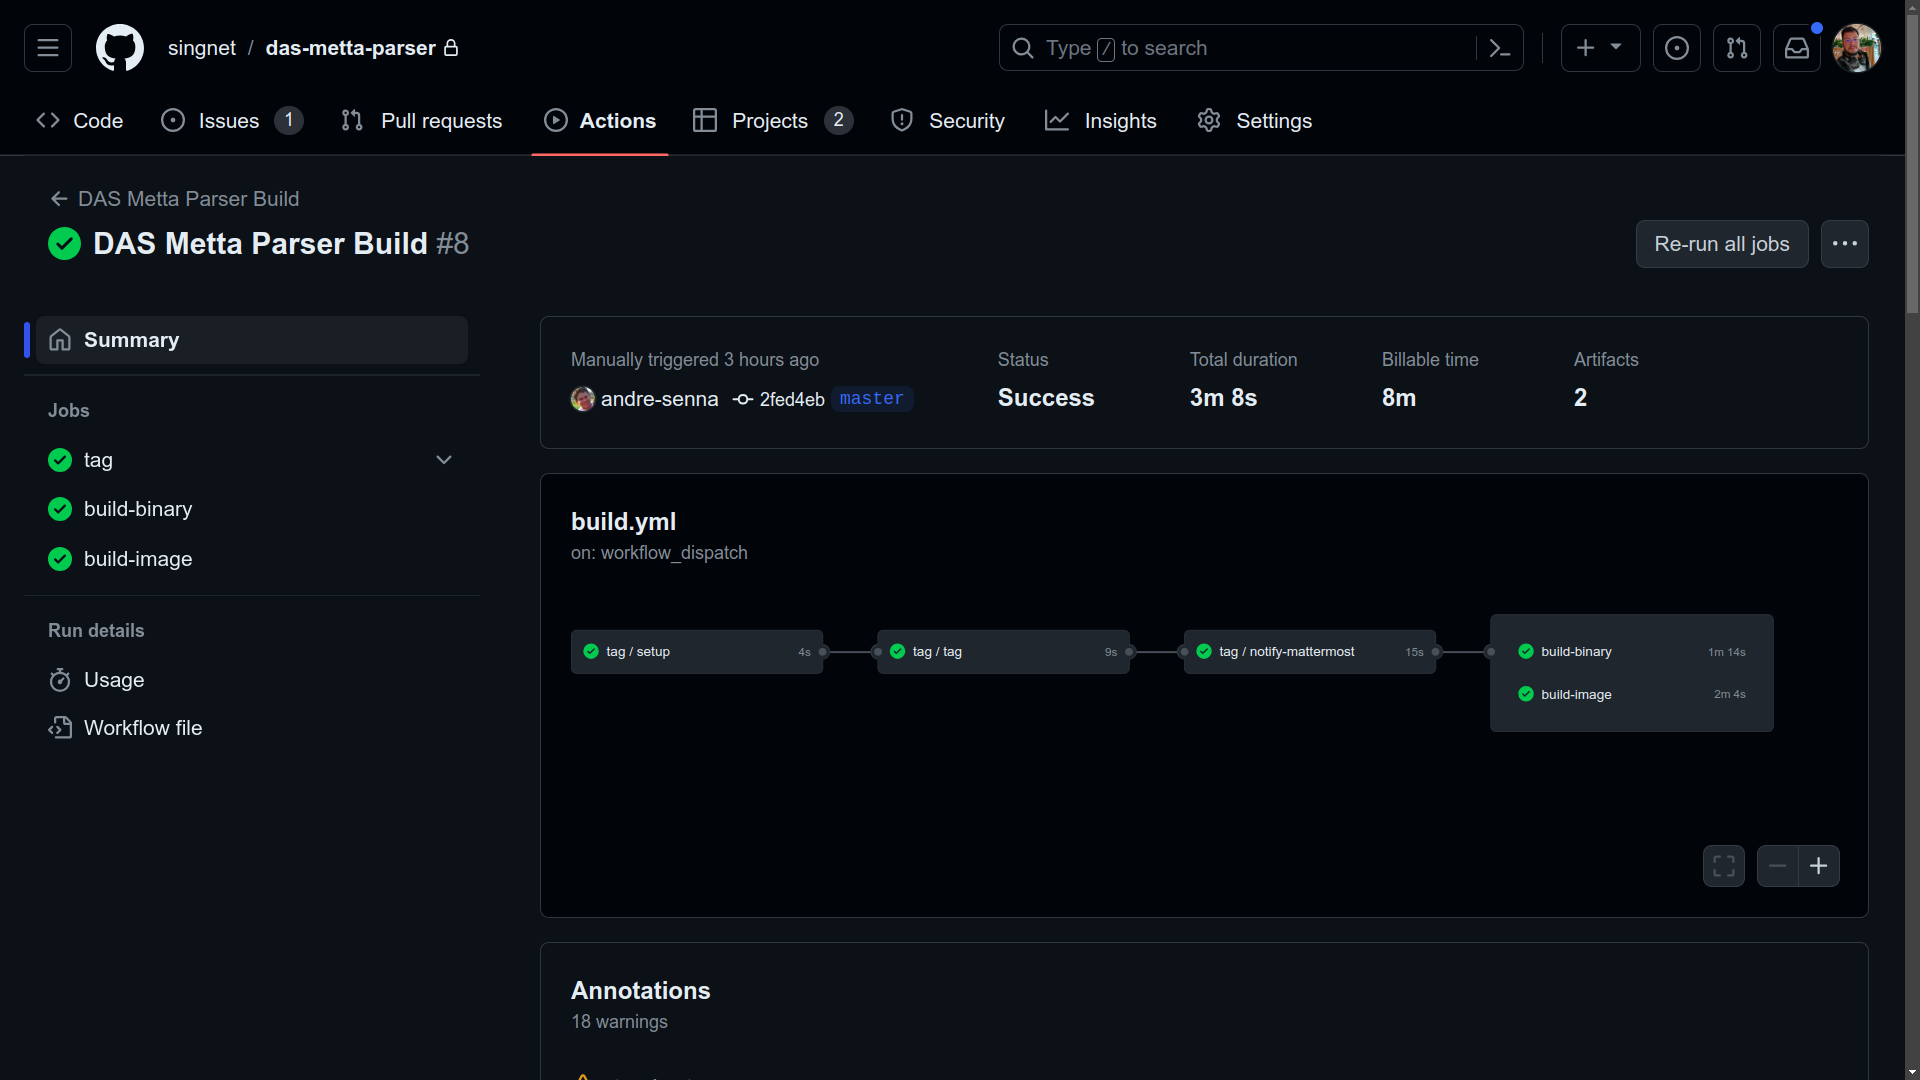This screenshot has width=1920, height=1080.
Task: Click build-image green status check in sidebar
Action: point(60,559)
